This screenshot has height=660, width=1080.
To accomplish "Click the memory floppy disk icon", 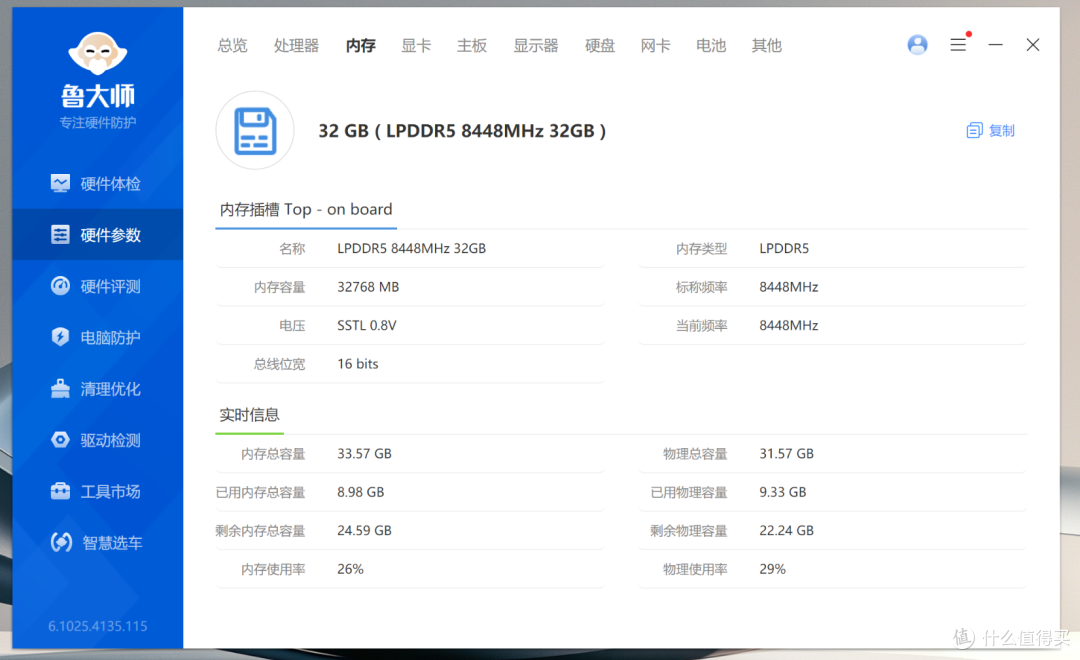I will (x=255, y=130).
